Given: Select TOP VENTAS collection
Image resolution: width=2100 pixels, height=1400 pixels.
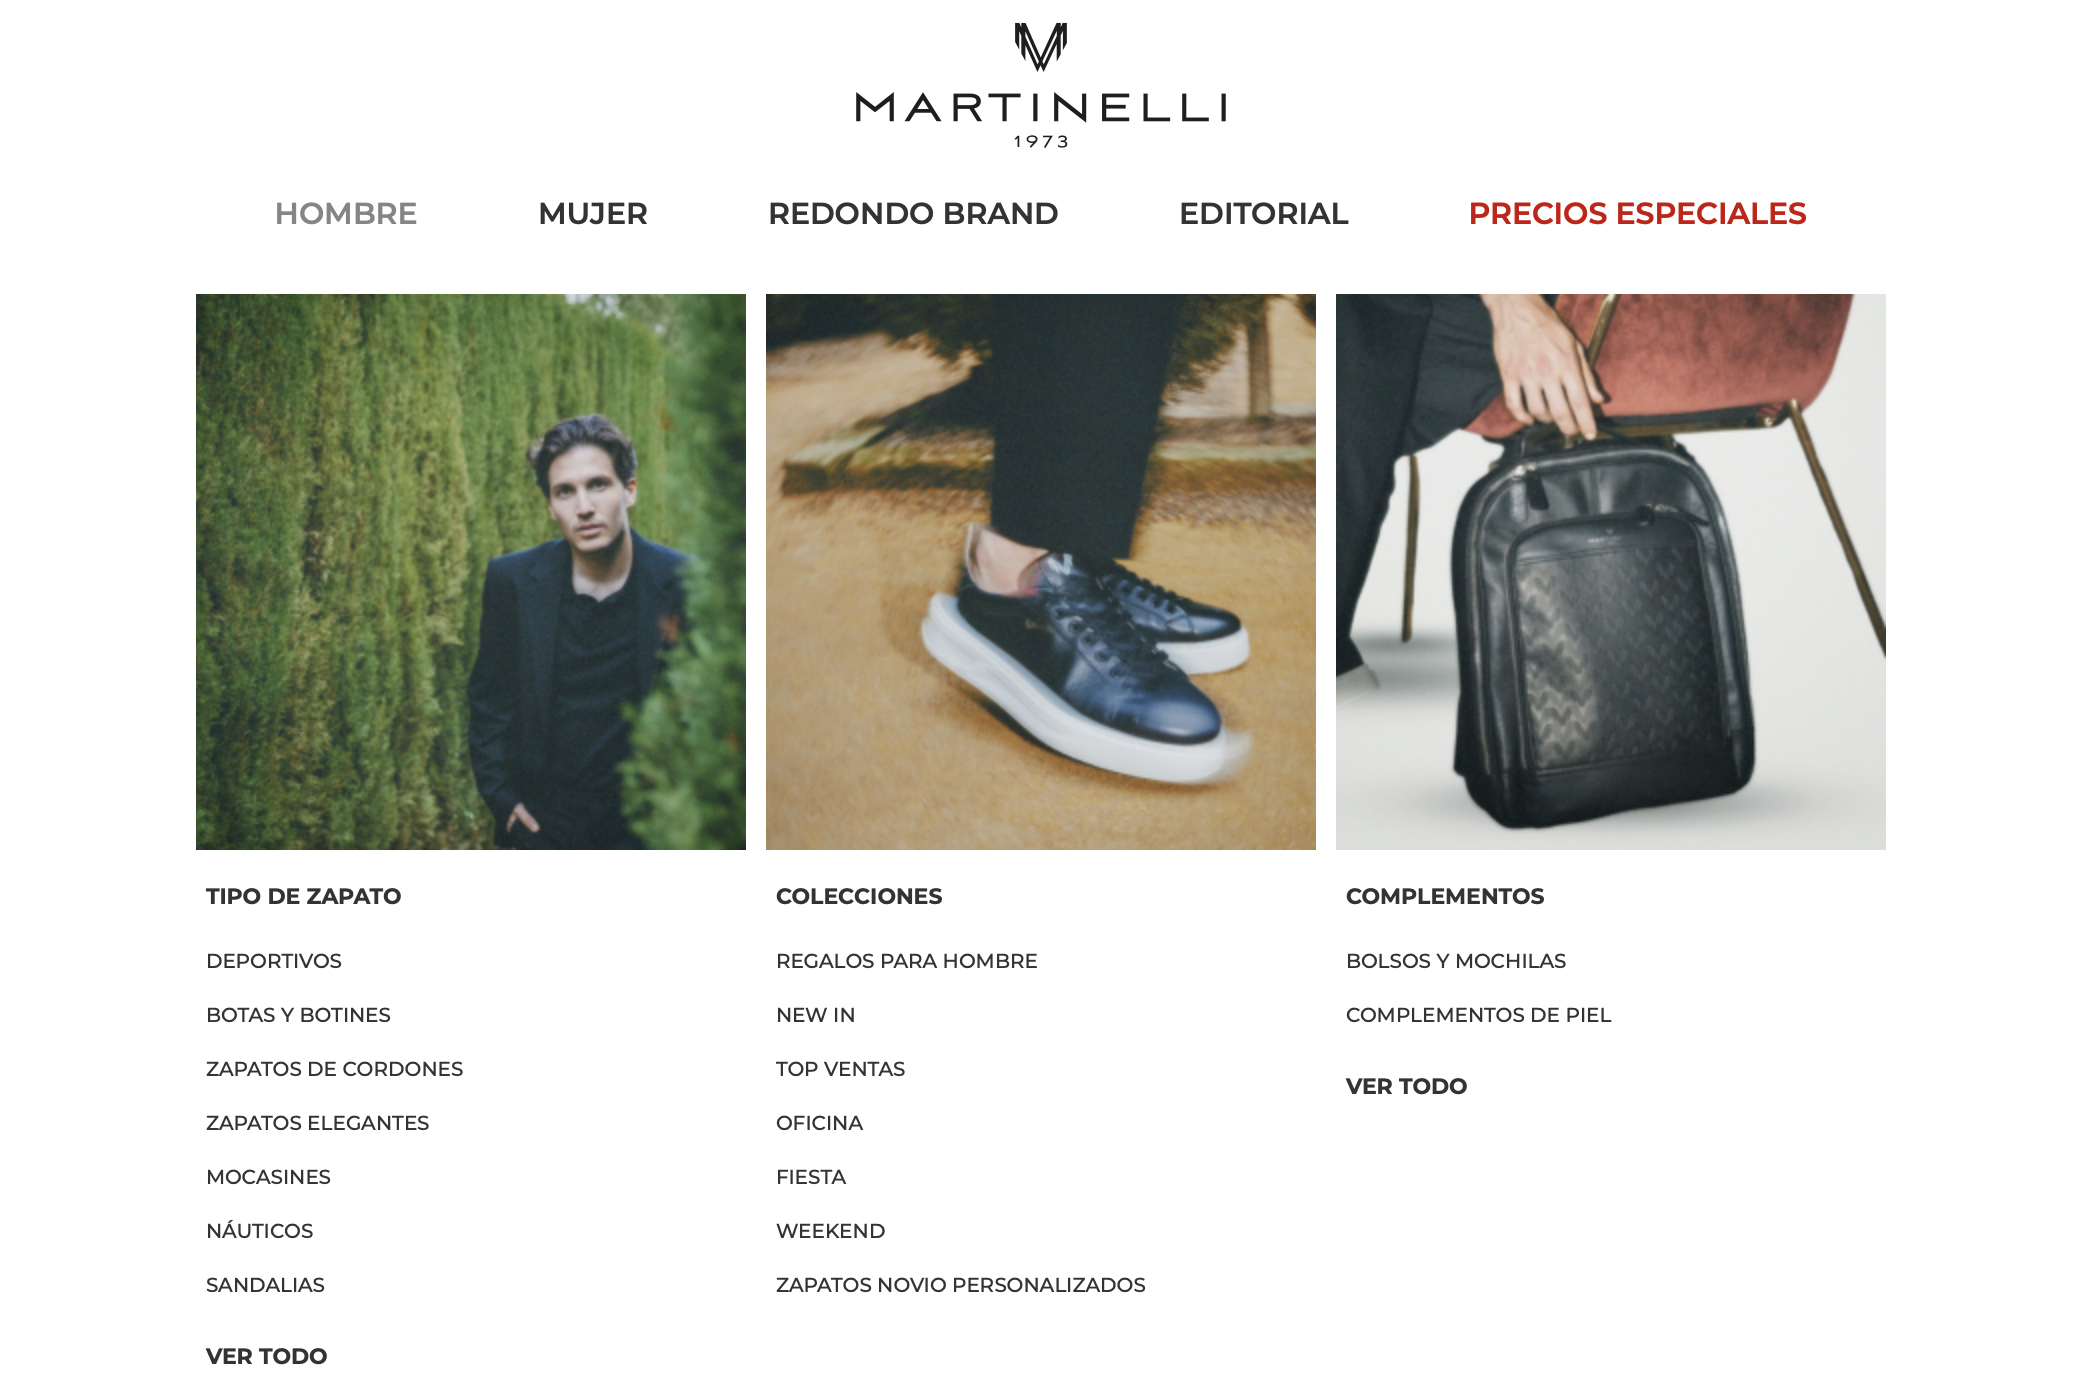Looking at the screenshot, I should click(x=840, y=1069).
